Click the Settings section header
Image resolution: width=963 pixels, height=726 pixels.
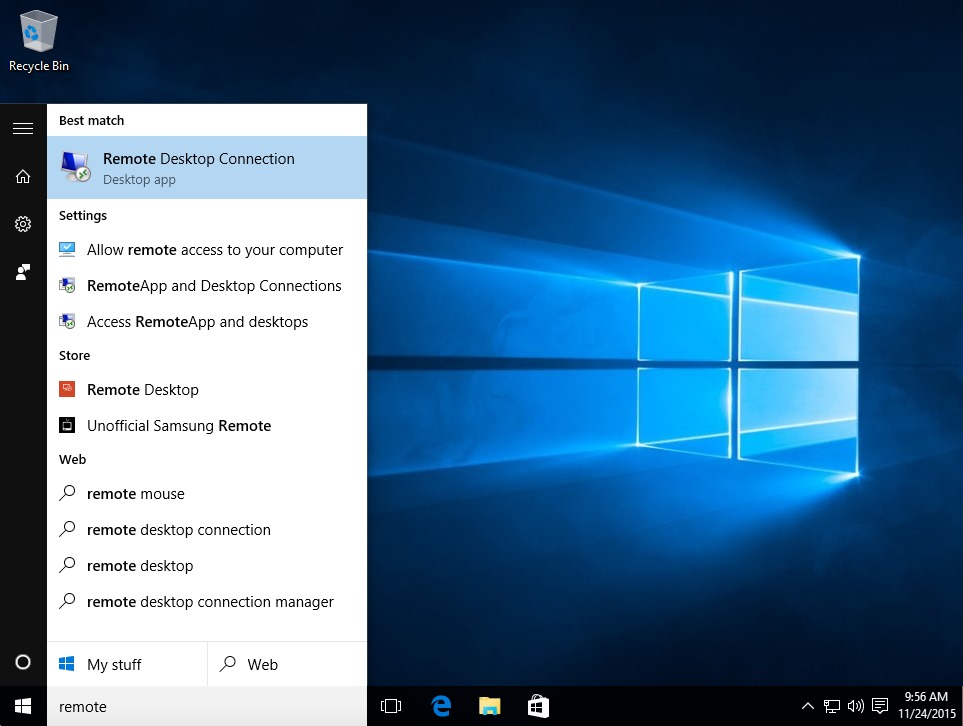(x=83, y=216)
